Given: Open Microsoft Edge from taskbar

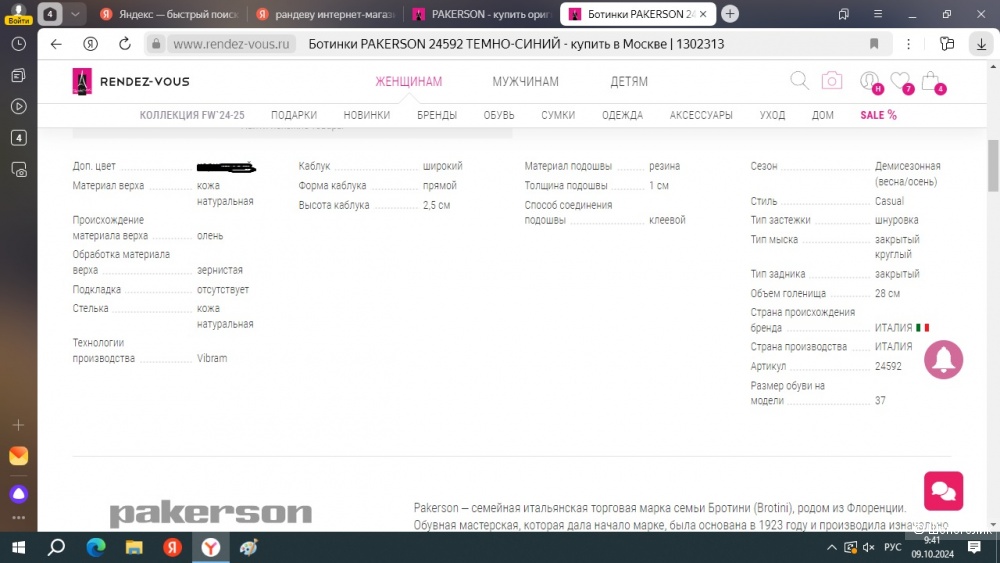Looking at the screenshot, I should pos(96,547).
